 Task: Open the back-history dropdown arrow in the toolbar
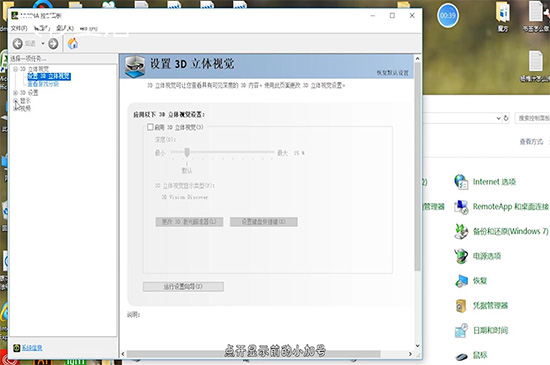[x=43, y=44]
